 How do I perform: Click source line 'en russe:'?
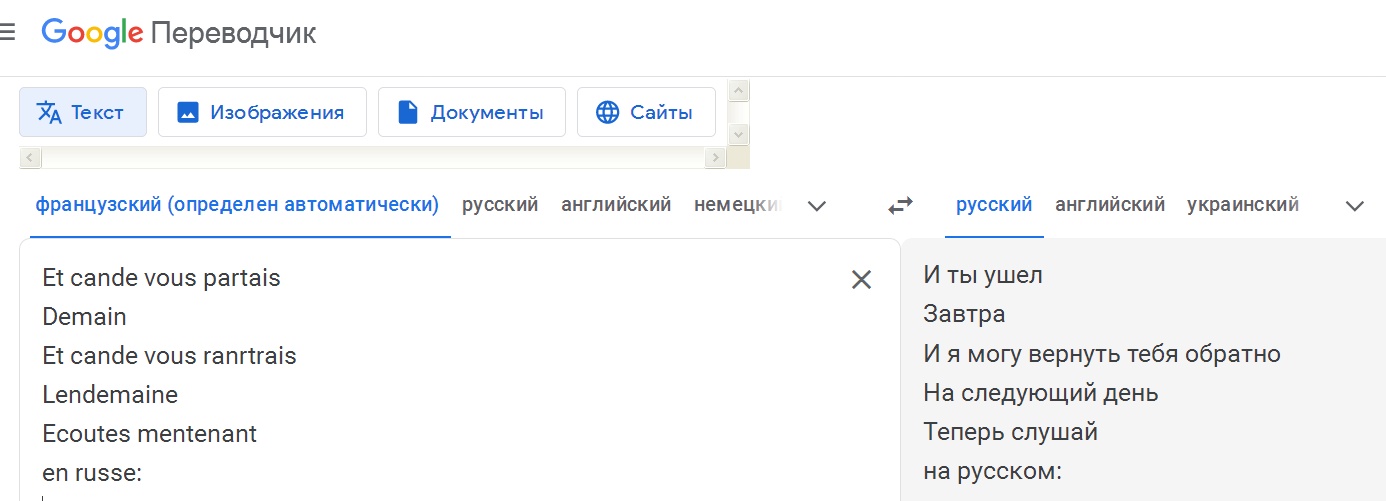[x=92, y=473]
